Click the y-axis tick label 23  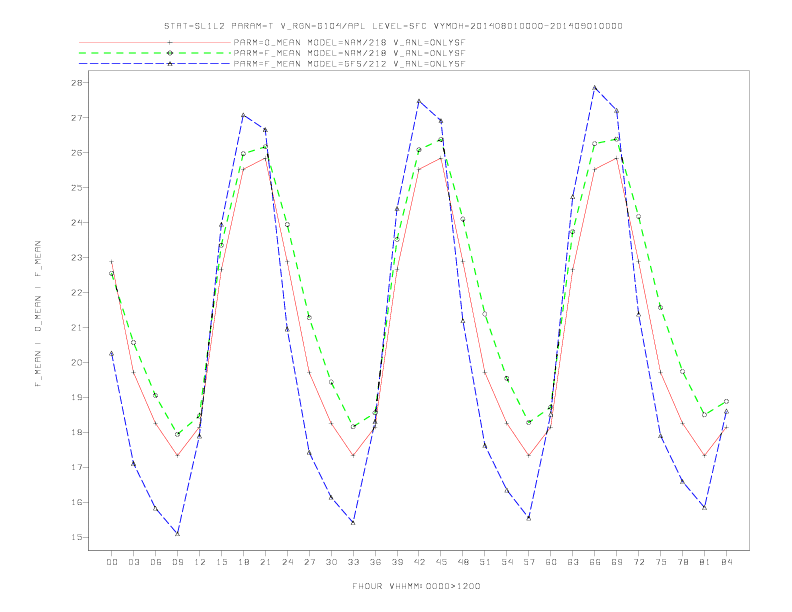[76, 258]
